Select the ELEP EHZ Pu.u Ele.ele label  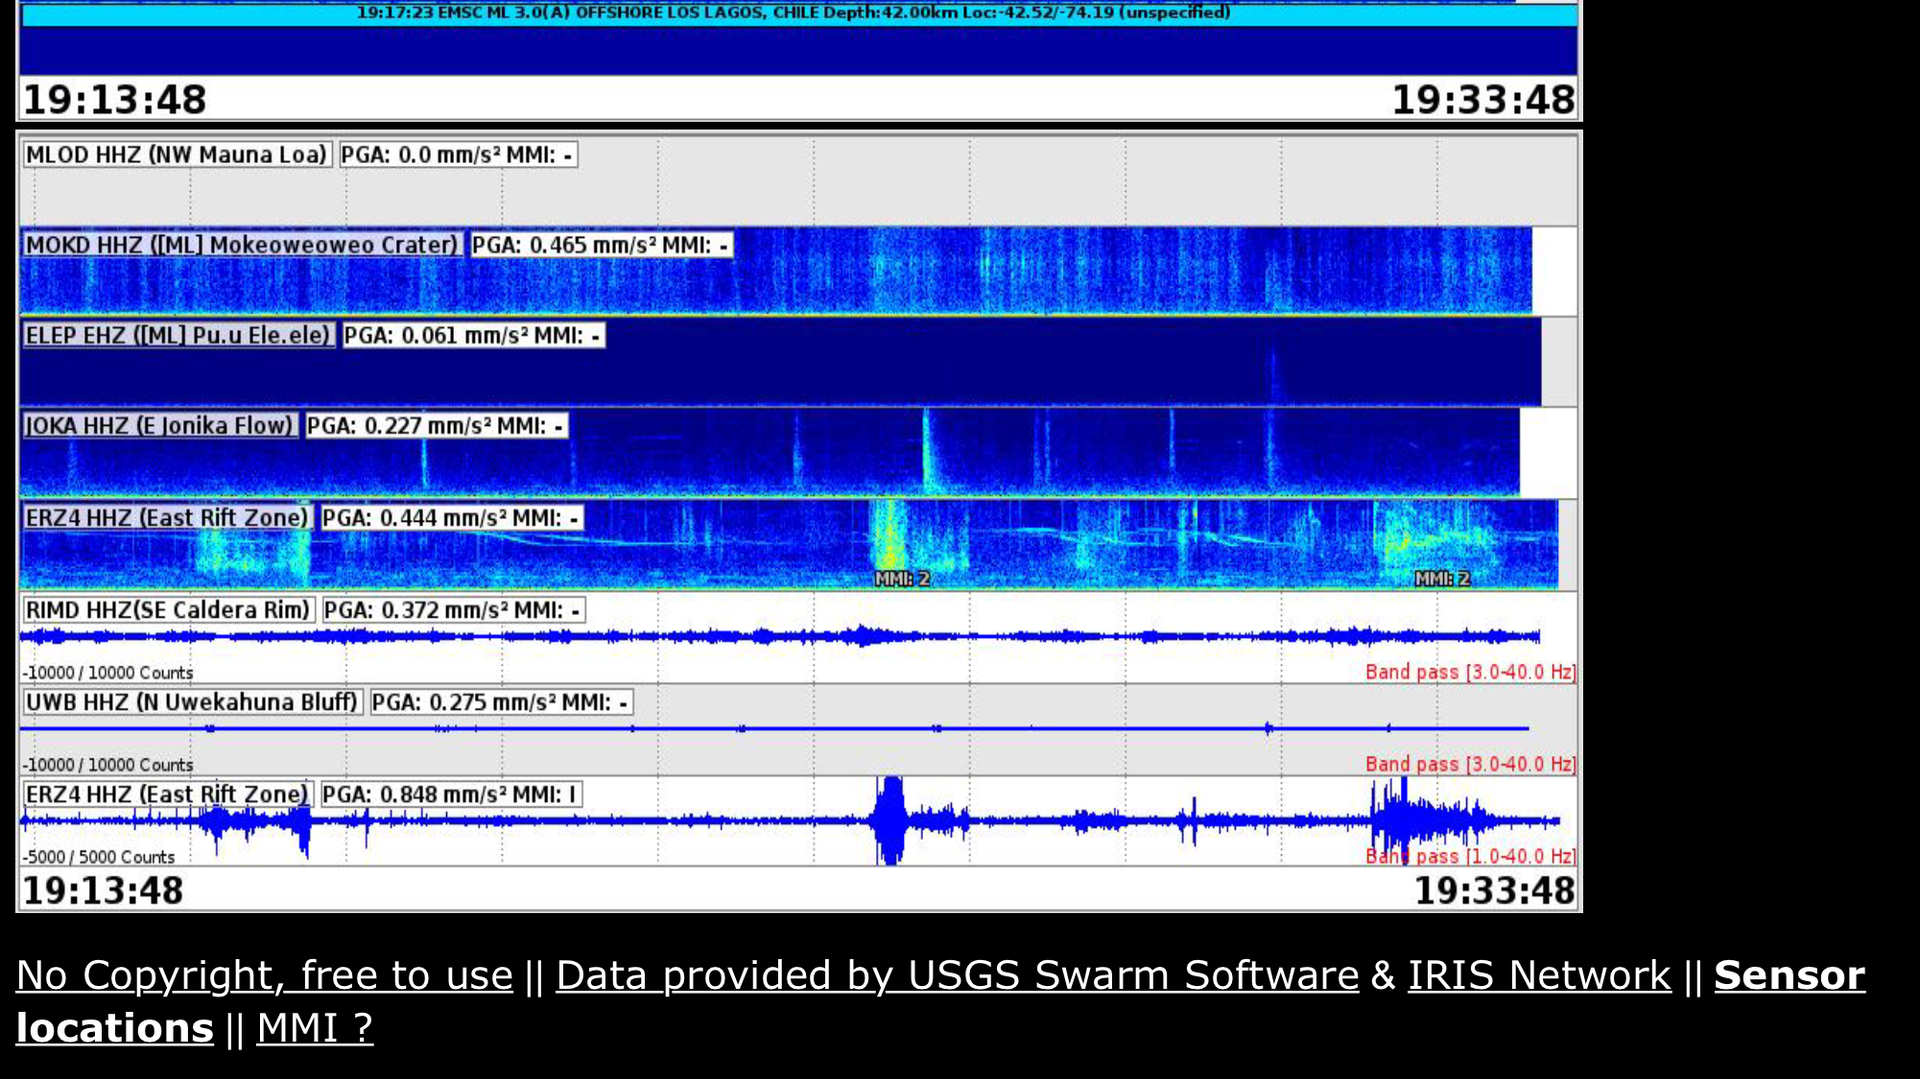point(178,336)
